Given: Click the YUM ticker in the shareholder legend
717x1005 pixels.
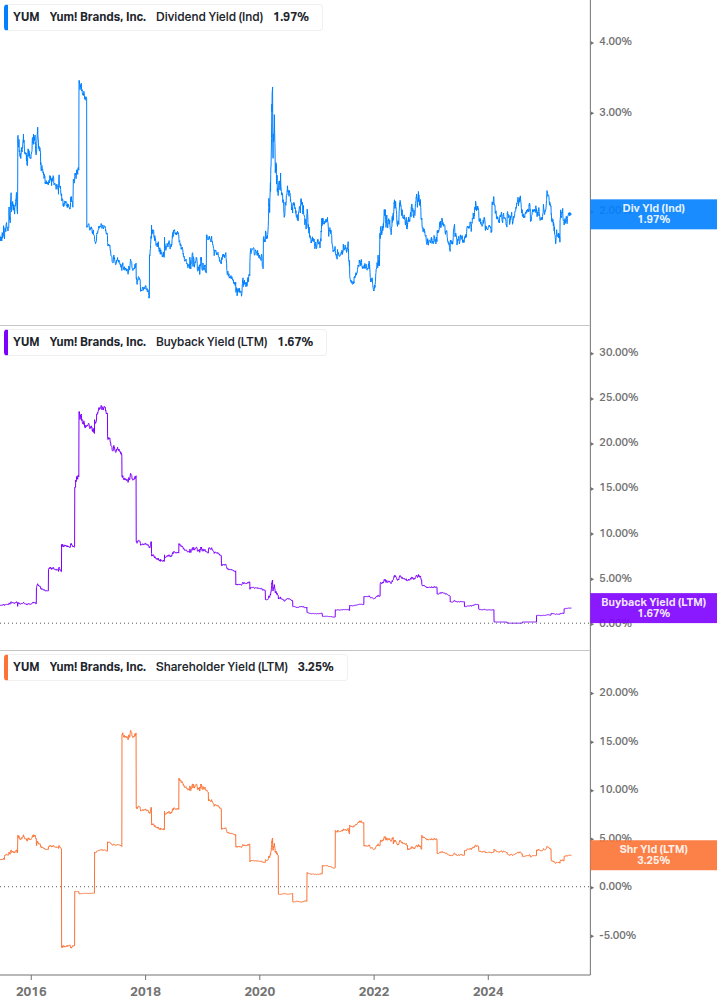Looking at the screenshot, I should coord(26,667).
